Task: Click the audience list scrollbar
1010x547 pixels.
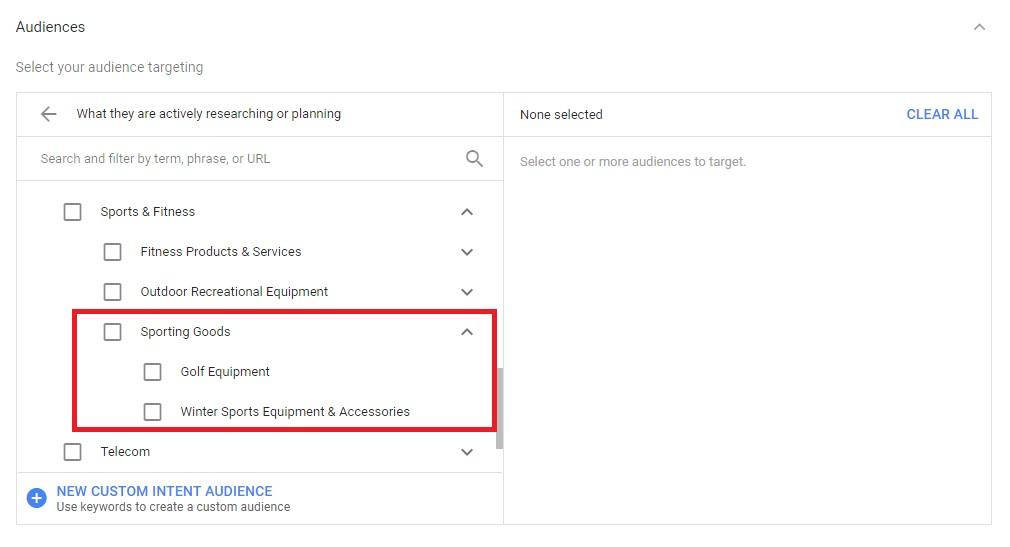Action: click(499, 408)
